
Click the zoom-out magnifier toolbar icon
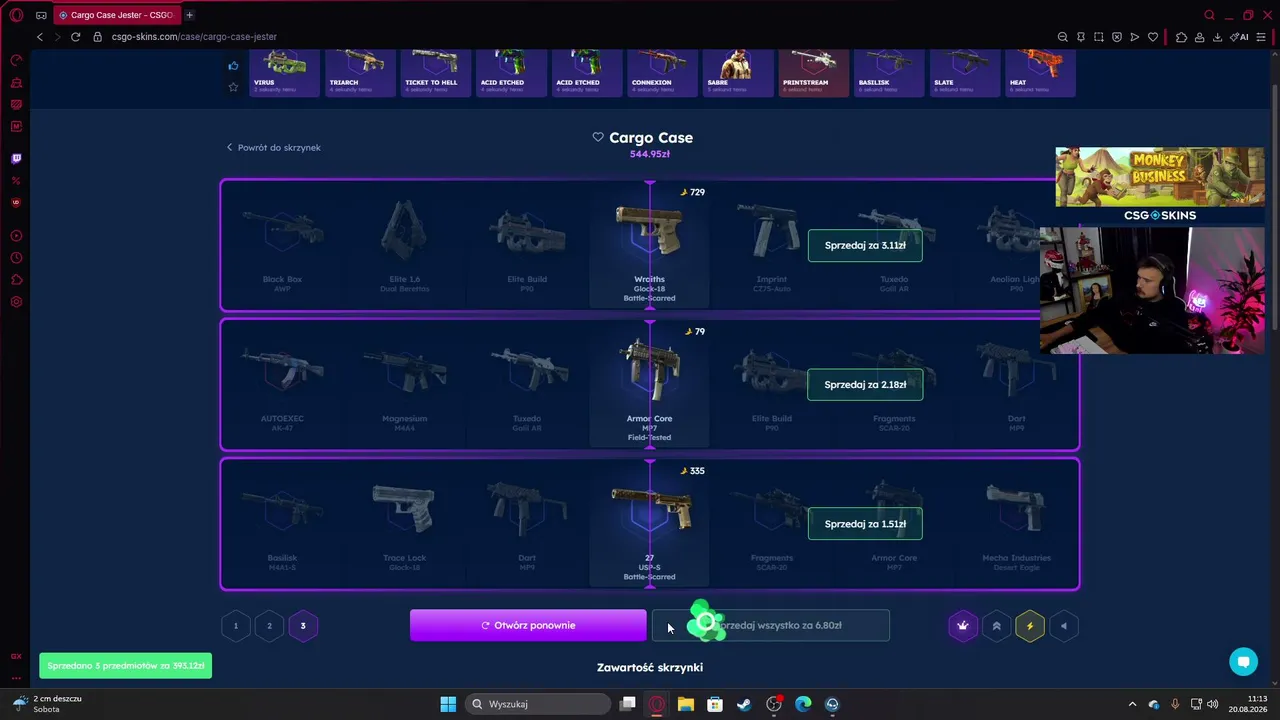click(x=1063, y=37)
